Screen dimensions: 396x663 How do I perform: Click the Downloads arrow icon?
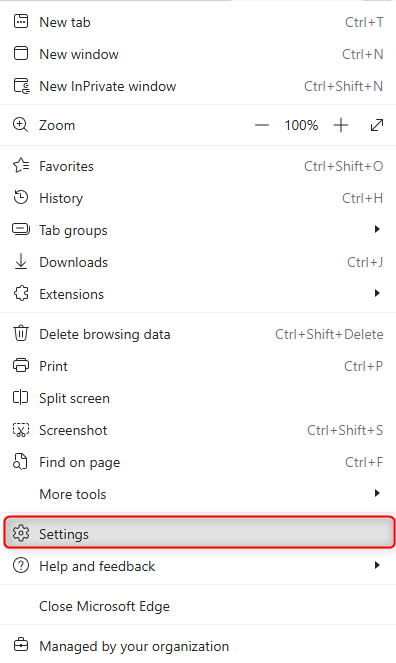[x=21, y=262]
